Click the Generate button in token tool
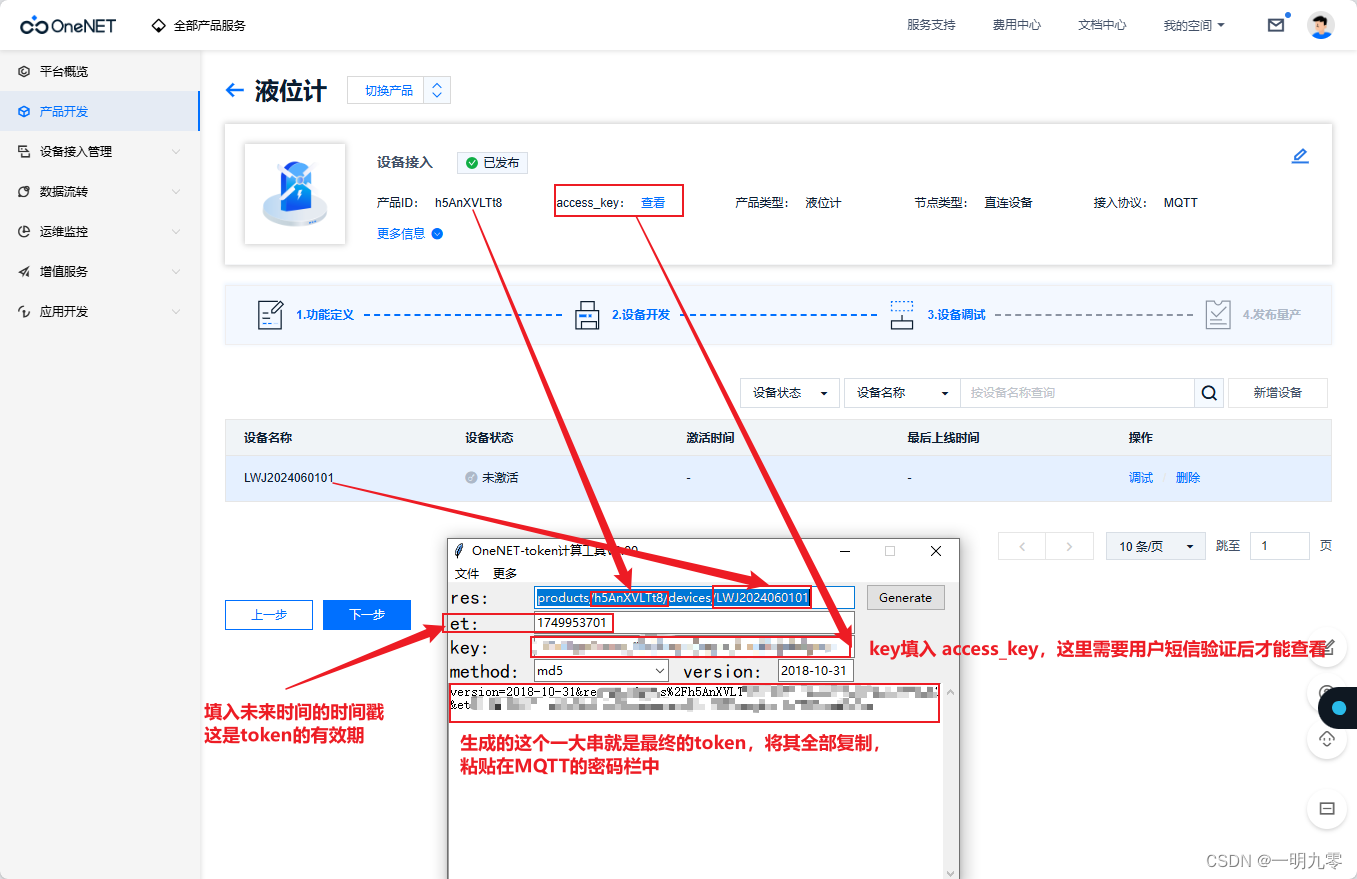Screen dimensions: 1357x879 [x=905, y=598]
